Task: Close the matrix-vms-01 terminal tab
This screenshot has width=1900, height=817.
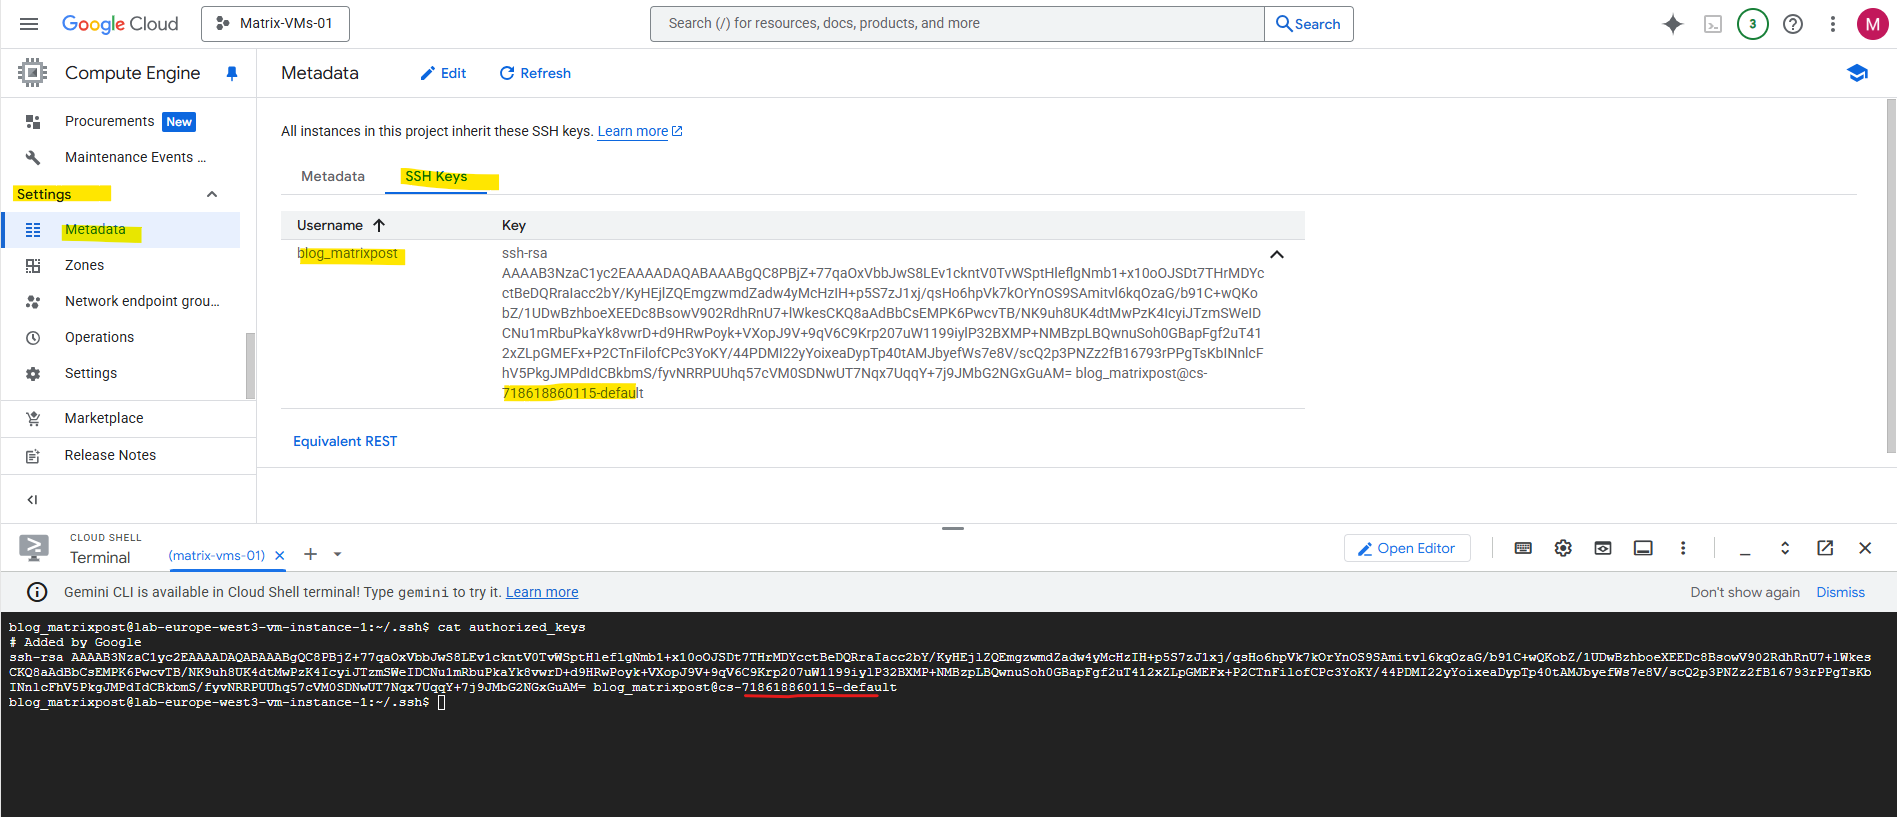Action: click(x=280, y=555)
